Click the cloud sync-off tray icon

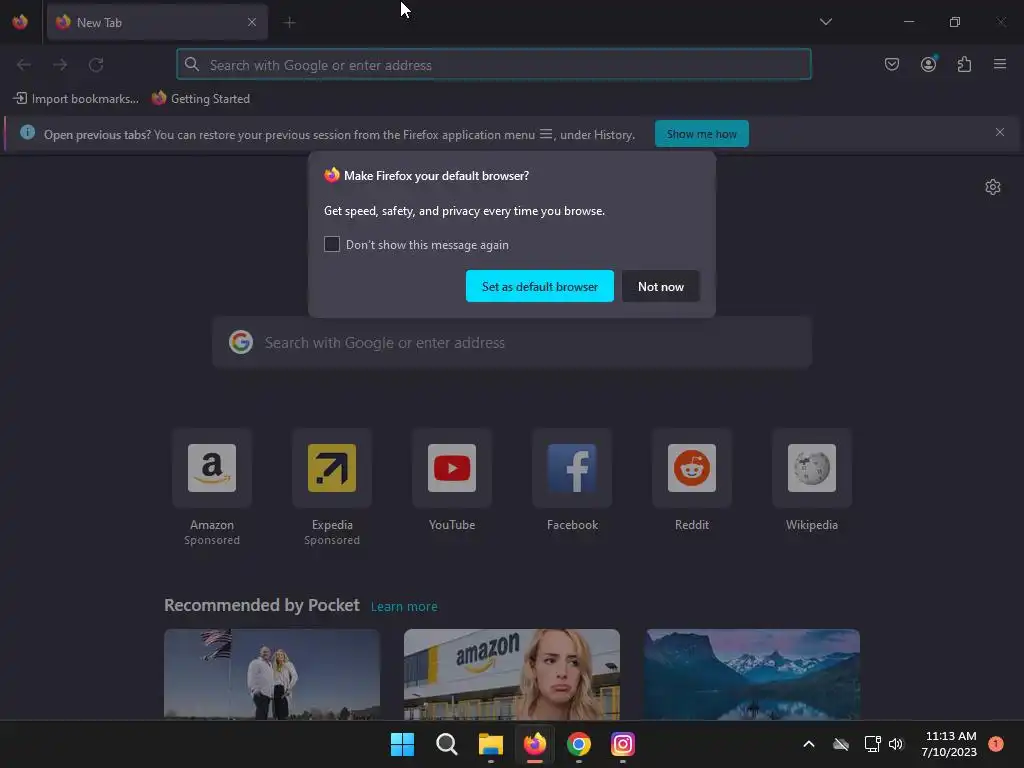[x=841, y=744]
